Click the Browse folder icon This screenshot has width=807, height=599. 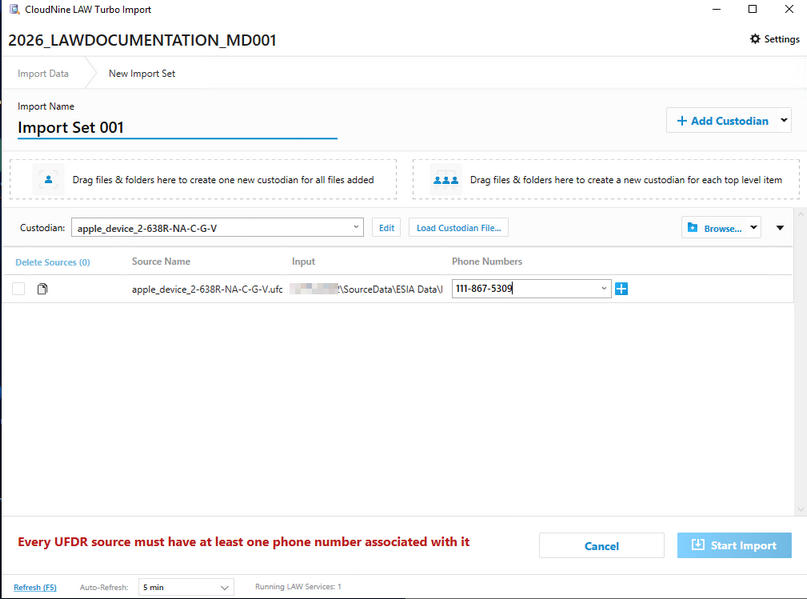[x=692, y=228]
